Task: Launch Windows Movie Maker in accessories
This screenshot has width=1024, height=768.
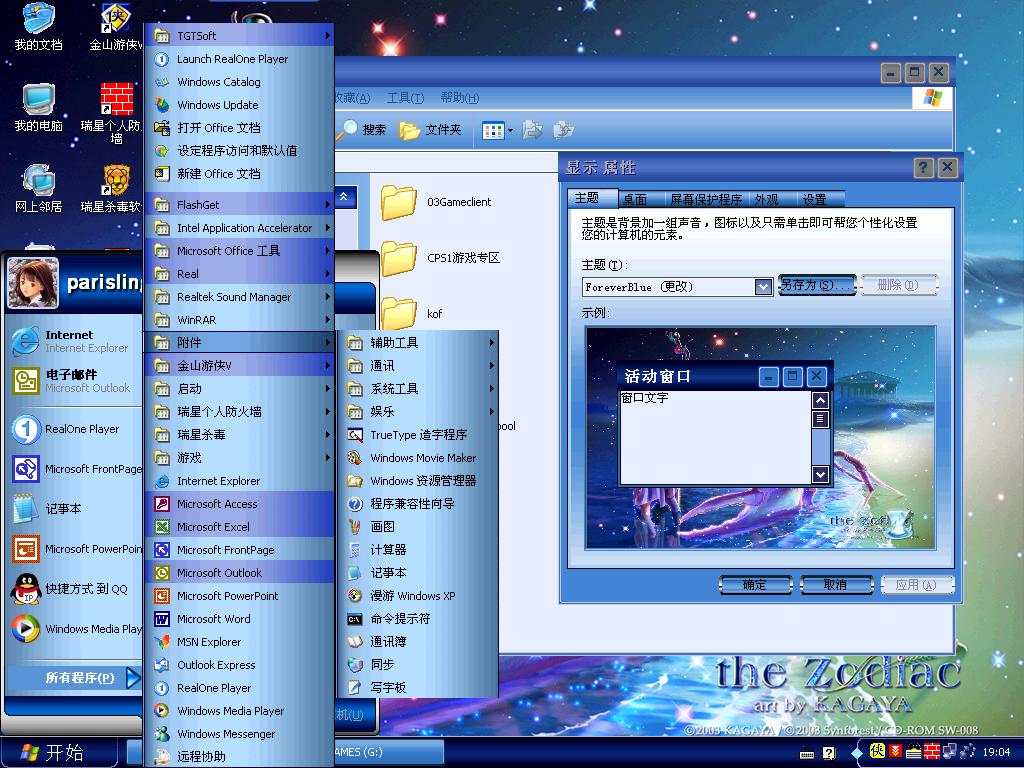Action: pyautogui.click(x=418, y=458)
